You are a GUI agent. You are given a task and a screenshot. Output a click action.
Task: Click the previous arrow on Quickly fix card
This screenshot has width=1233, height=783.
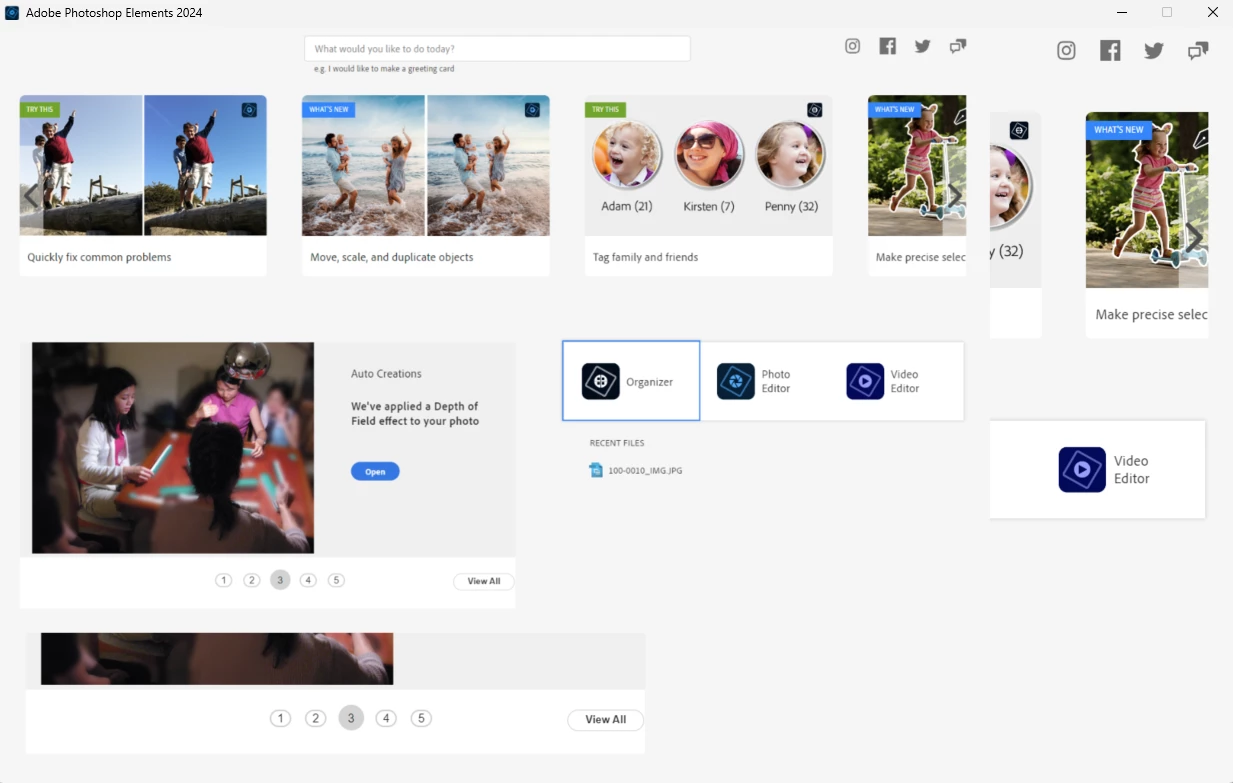coord(31,195)
